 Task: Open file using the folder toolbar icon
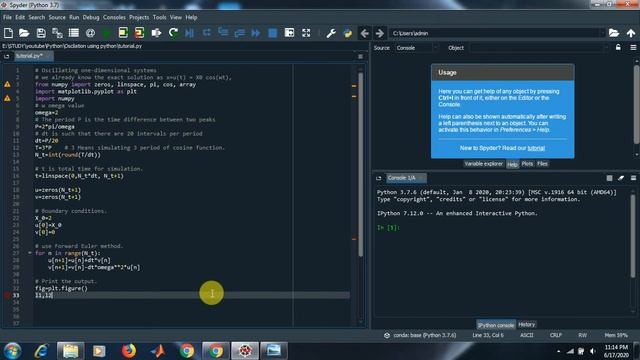[x=24, y=33]
